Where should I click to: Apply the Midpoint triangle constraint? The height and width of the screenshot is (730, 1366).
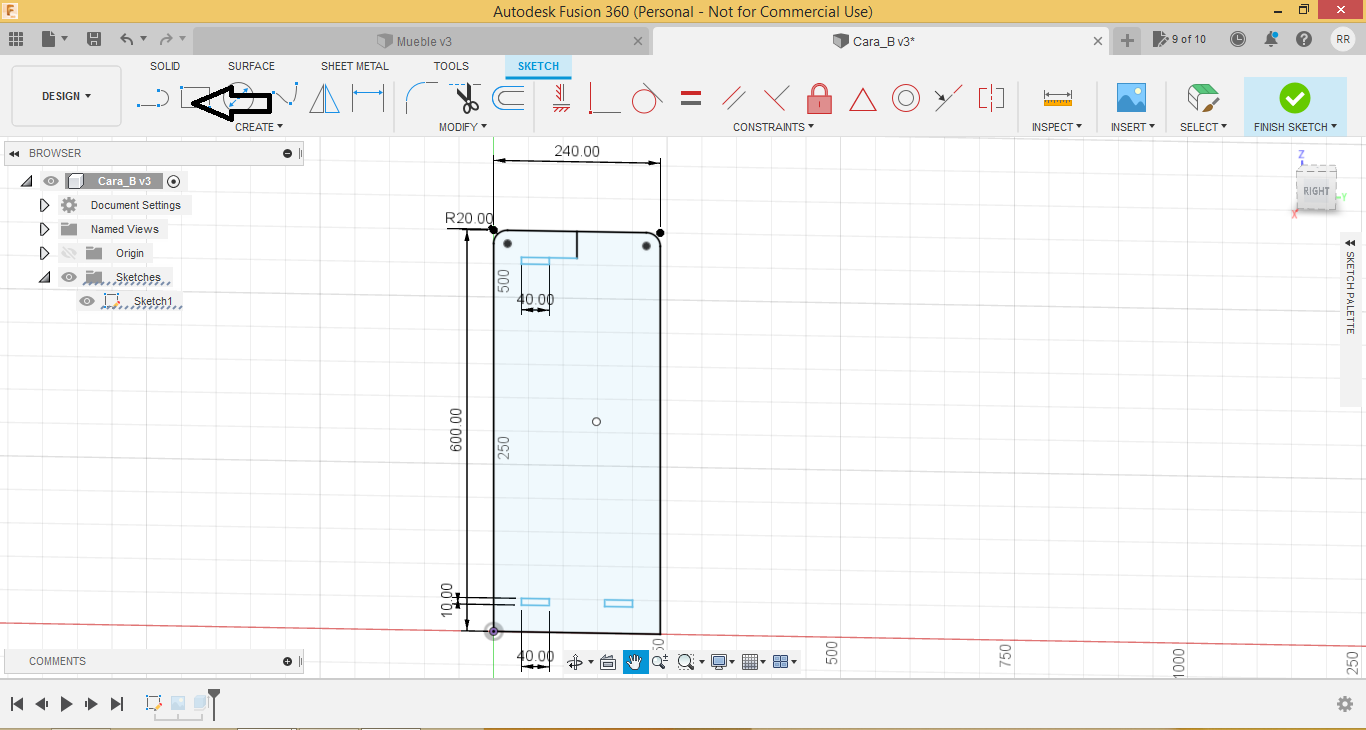tap(863, 99)
